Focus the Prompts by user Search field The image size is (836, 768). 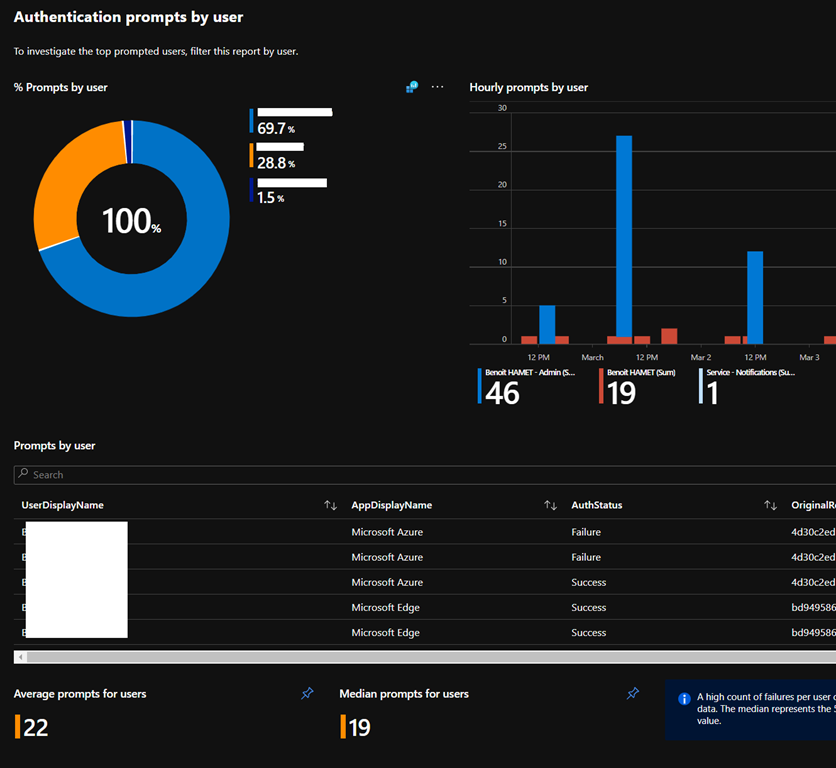click(x=400, y=475)
